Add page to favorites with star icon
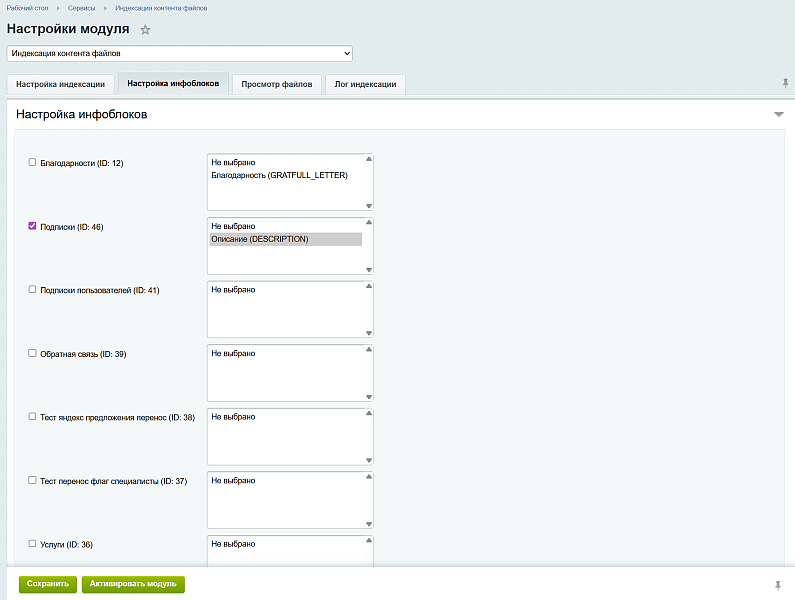This screenshot has width=795, height=600. (145, 30)
